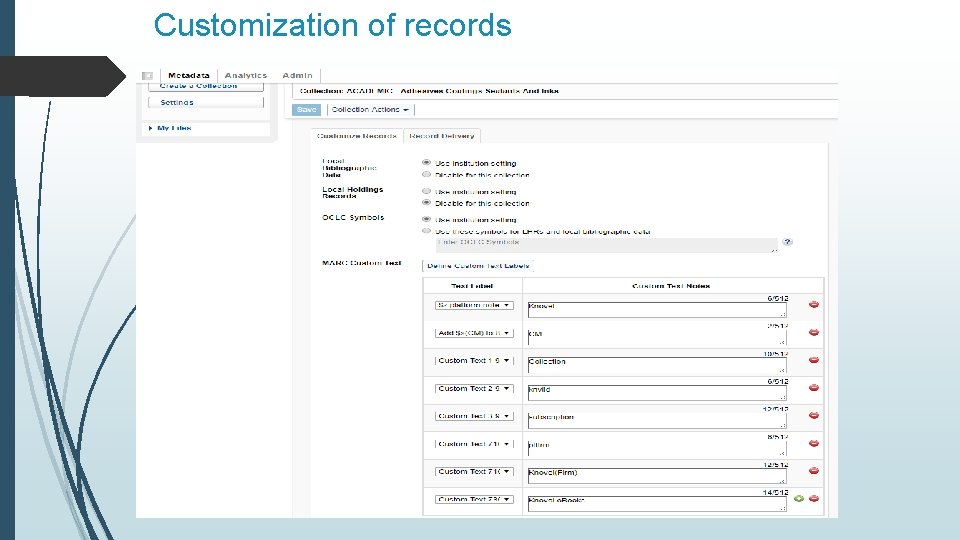This screenshot has width=960, height=540.
Task: Open the Customize Records tab
Action: [357, 136]
